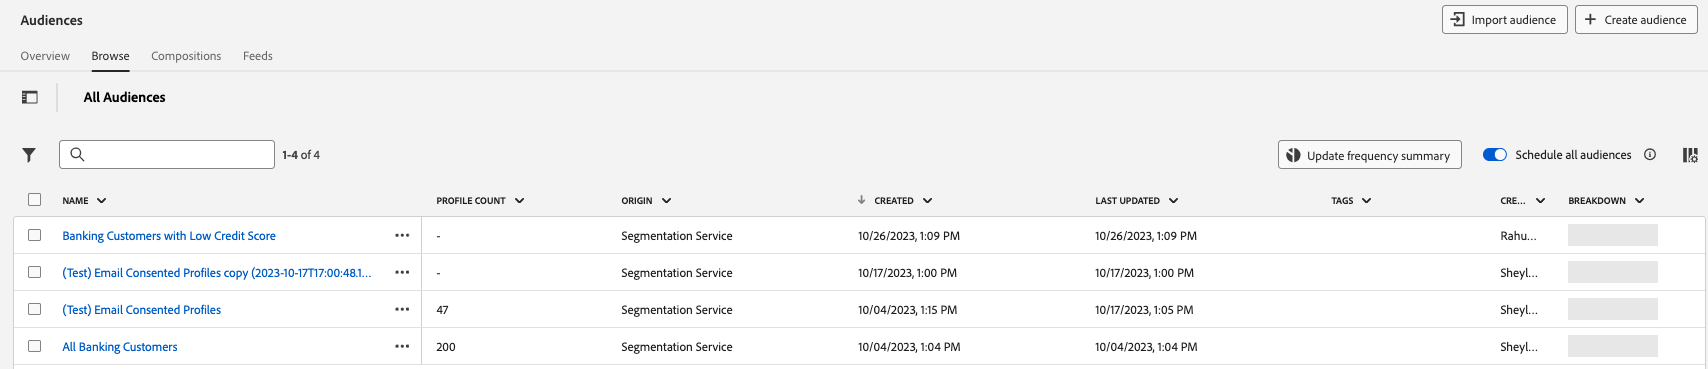Open All Banking Customers audience
This screenshot has width=1708, height=369.
coord(120,347)
